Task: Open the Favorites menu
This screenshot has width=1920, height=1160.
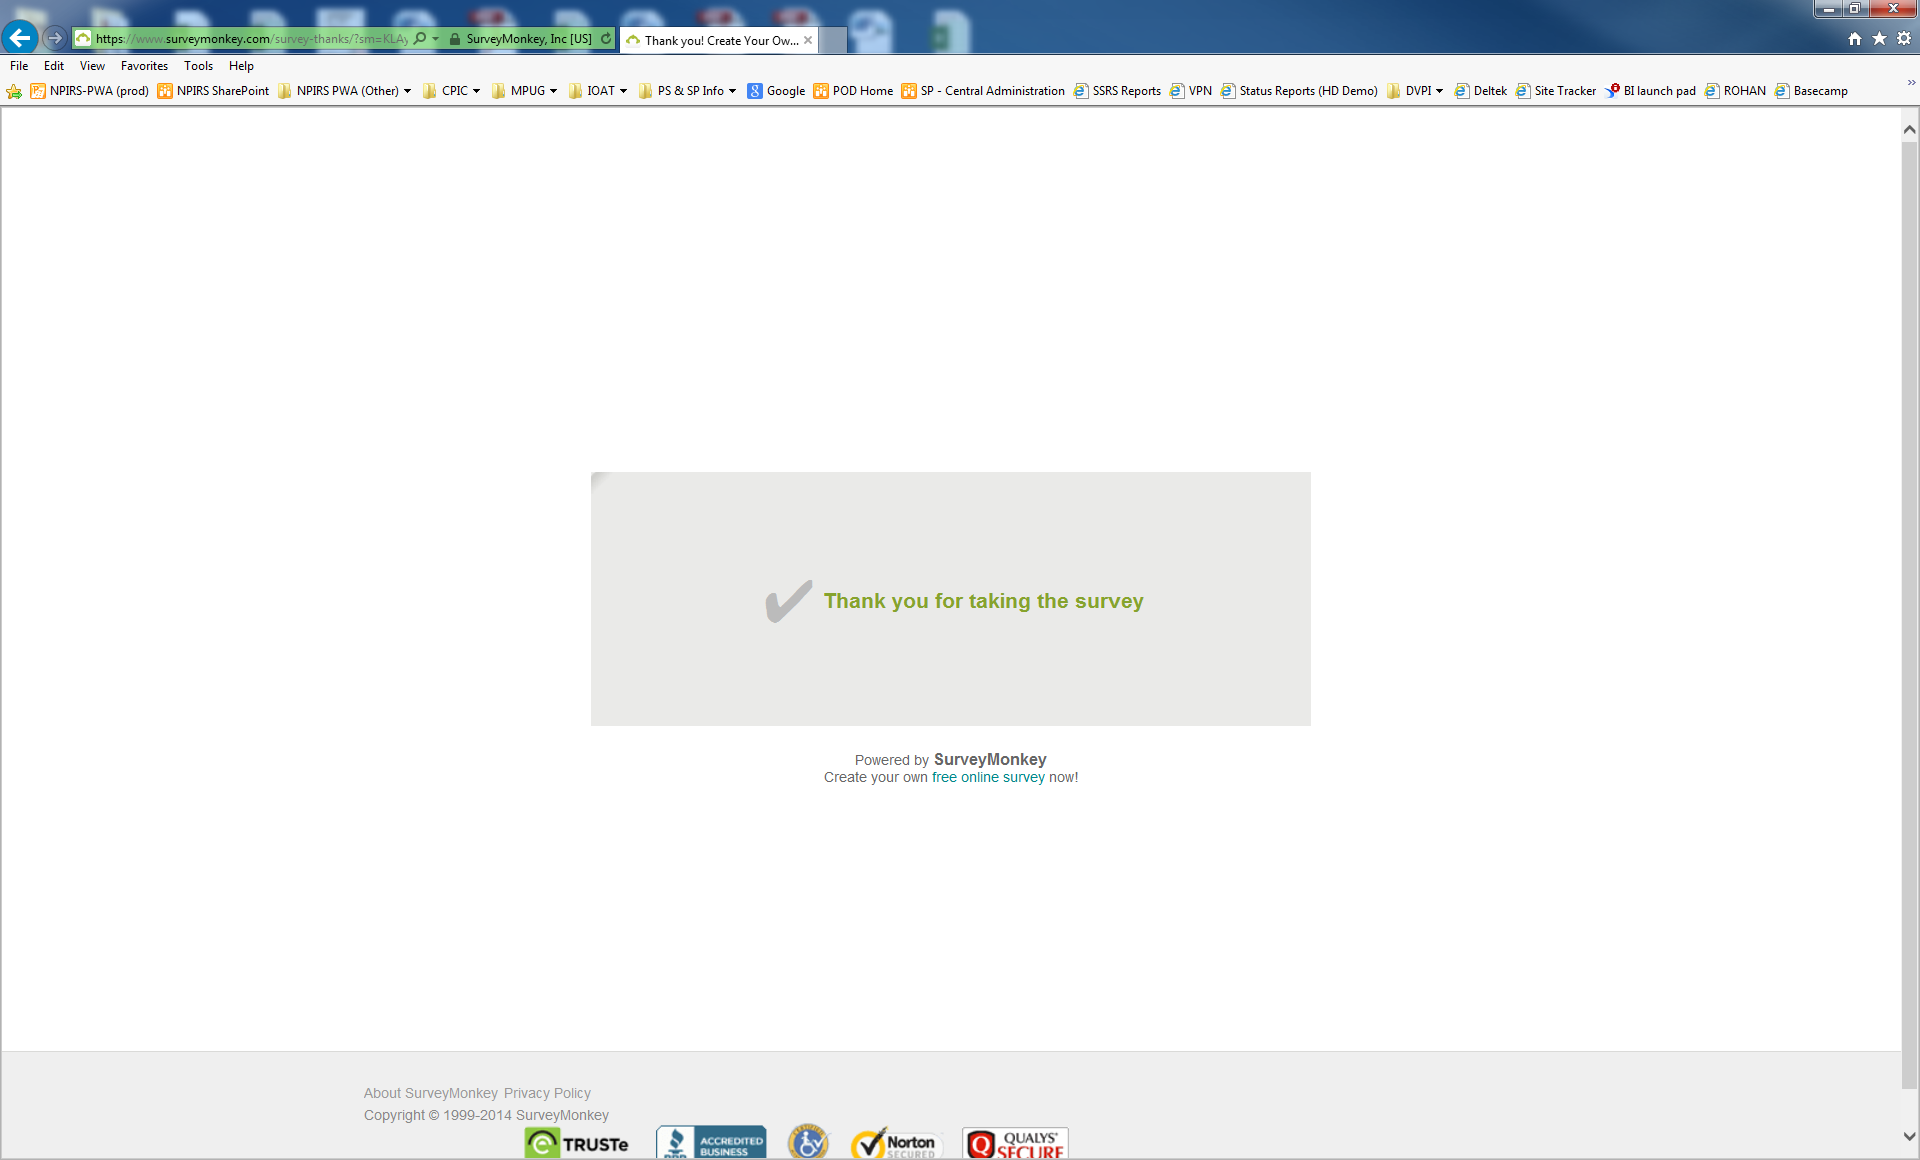Action: [x=144, y=66]
